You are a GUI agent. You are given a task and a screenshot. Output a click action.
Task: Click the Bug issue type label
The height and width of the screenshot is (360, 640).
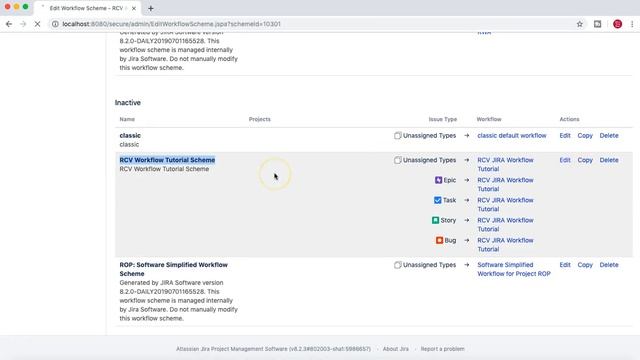(x=450, y=240)
